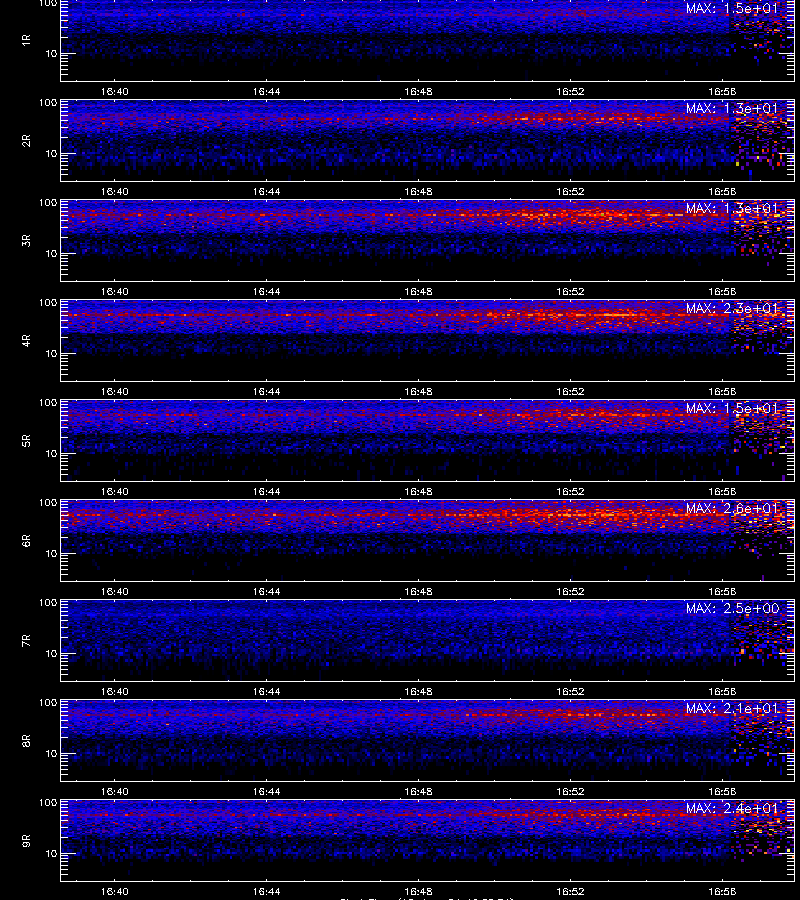Click the 16:44 time tick below panel 4R
This screenshot has width=800, height=900.
coord(266,391)
